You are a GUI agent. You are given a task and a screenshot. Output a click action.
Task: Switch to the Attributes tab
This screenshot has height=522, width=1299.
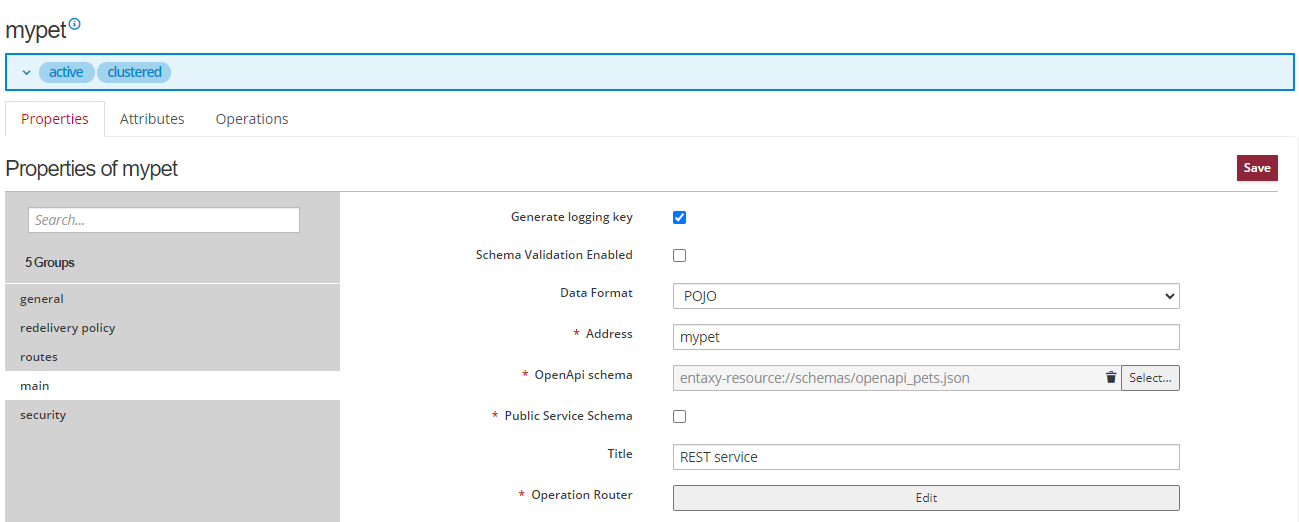152,119
